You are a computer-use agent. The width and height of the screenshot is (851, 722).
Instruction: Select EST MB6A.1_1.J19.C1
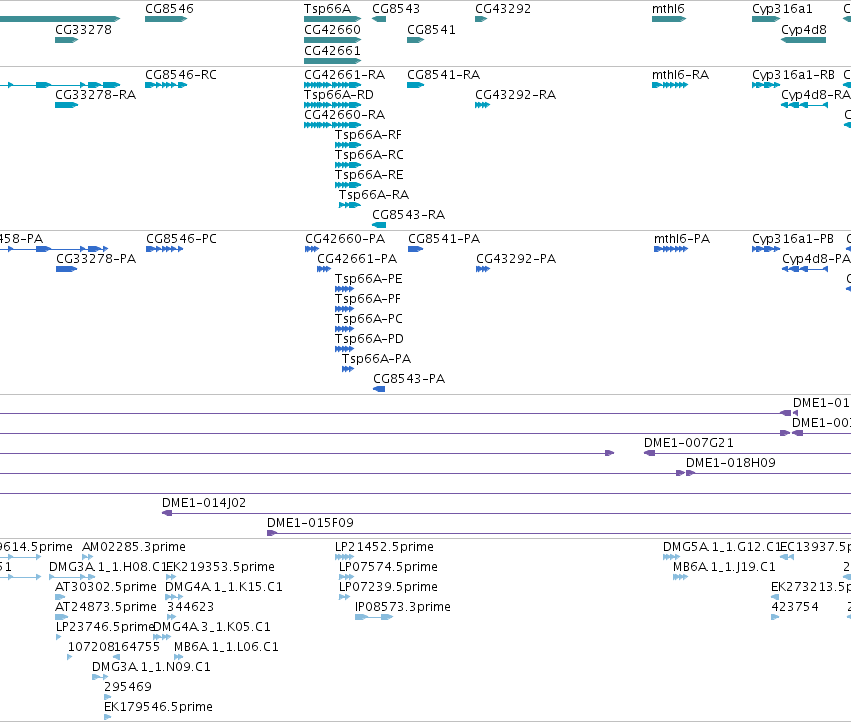[x=681, y=577]
